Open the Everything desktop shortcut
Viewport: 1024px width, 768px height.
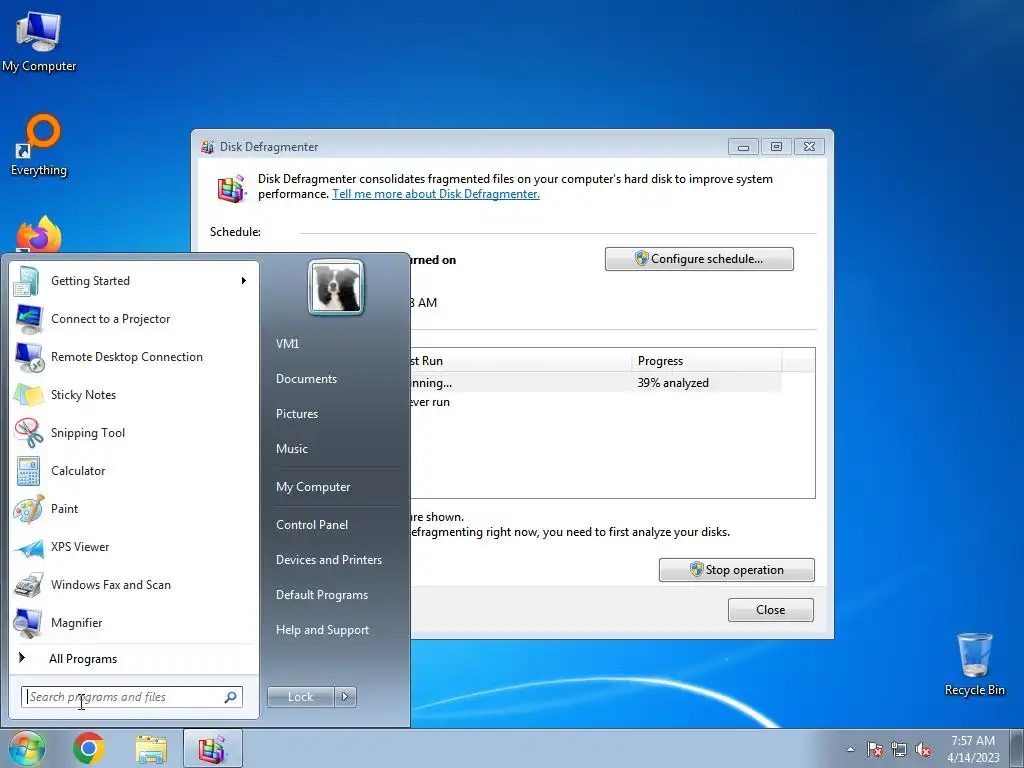pyautogui.click(x=39, y=145)
